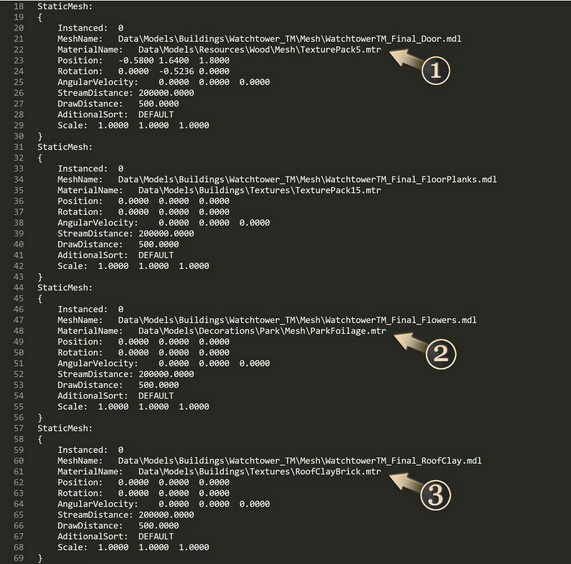Click the StaticMesh header on line 57
Image resolution: width=571 pixels, height=564 pixels.
tap(65, 429)
